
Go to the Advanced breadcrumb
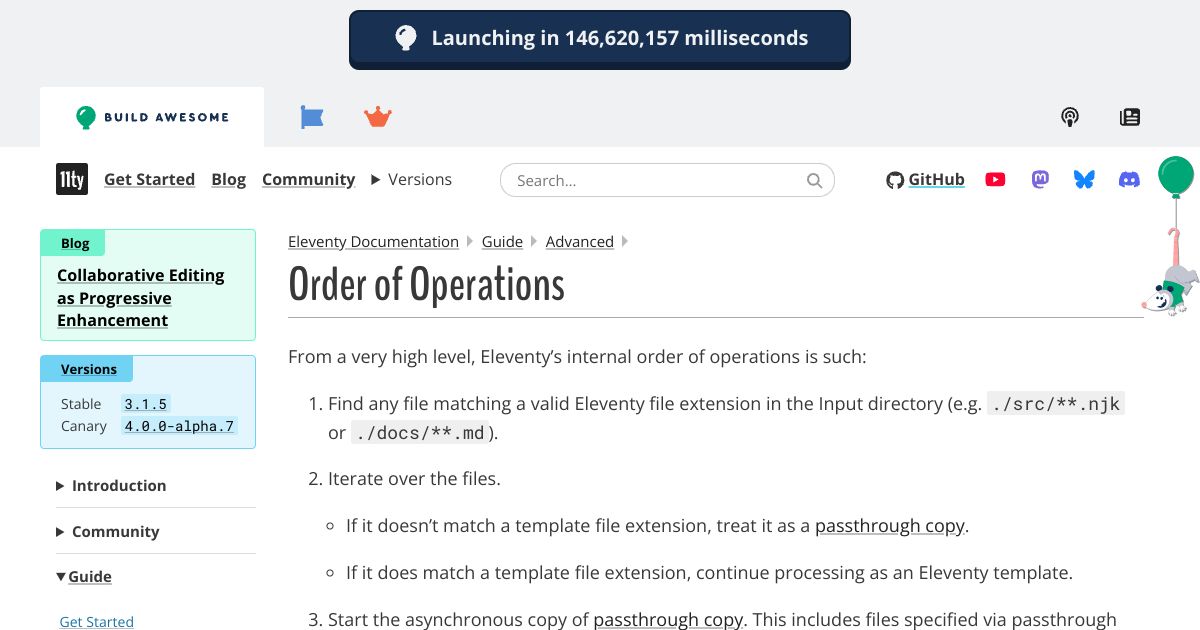tap(580, 241)
